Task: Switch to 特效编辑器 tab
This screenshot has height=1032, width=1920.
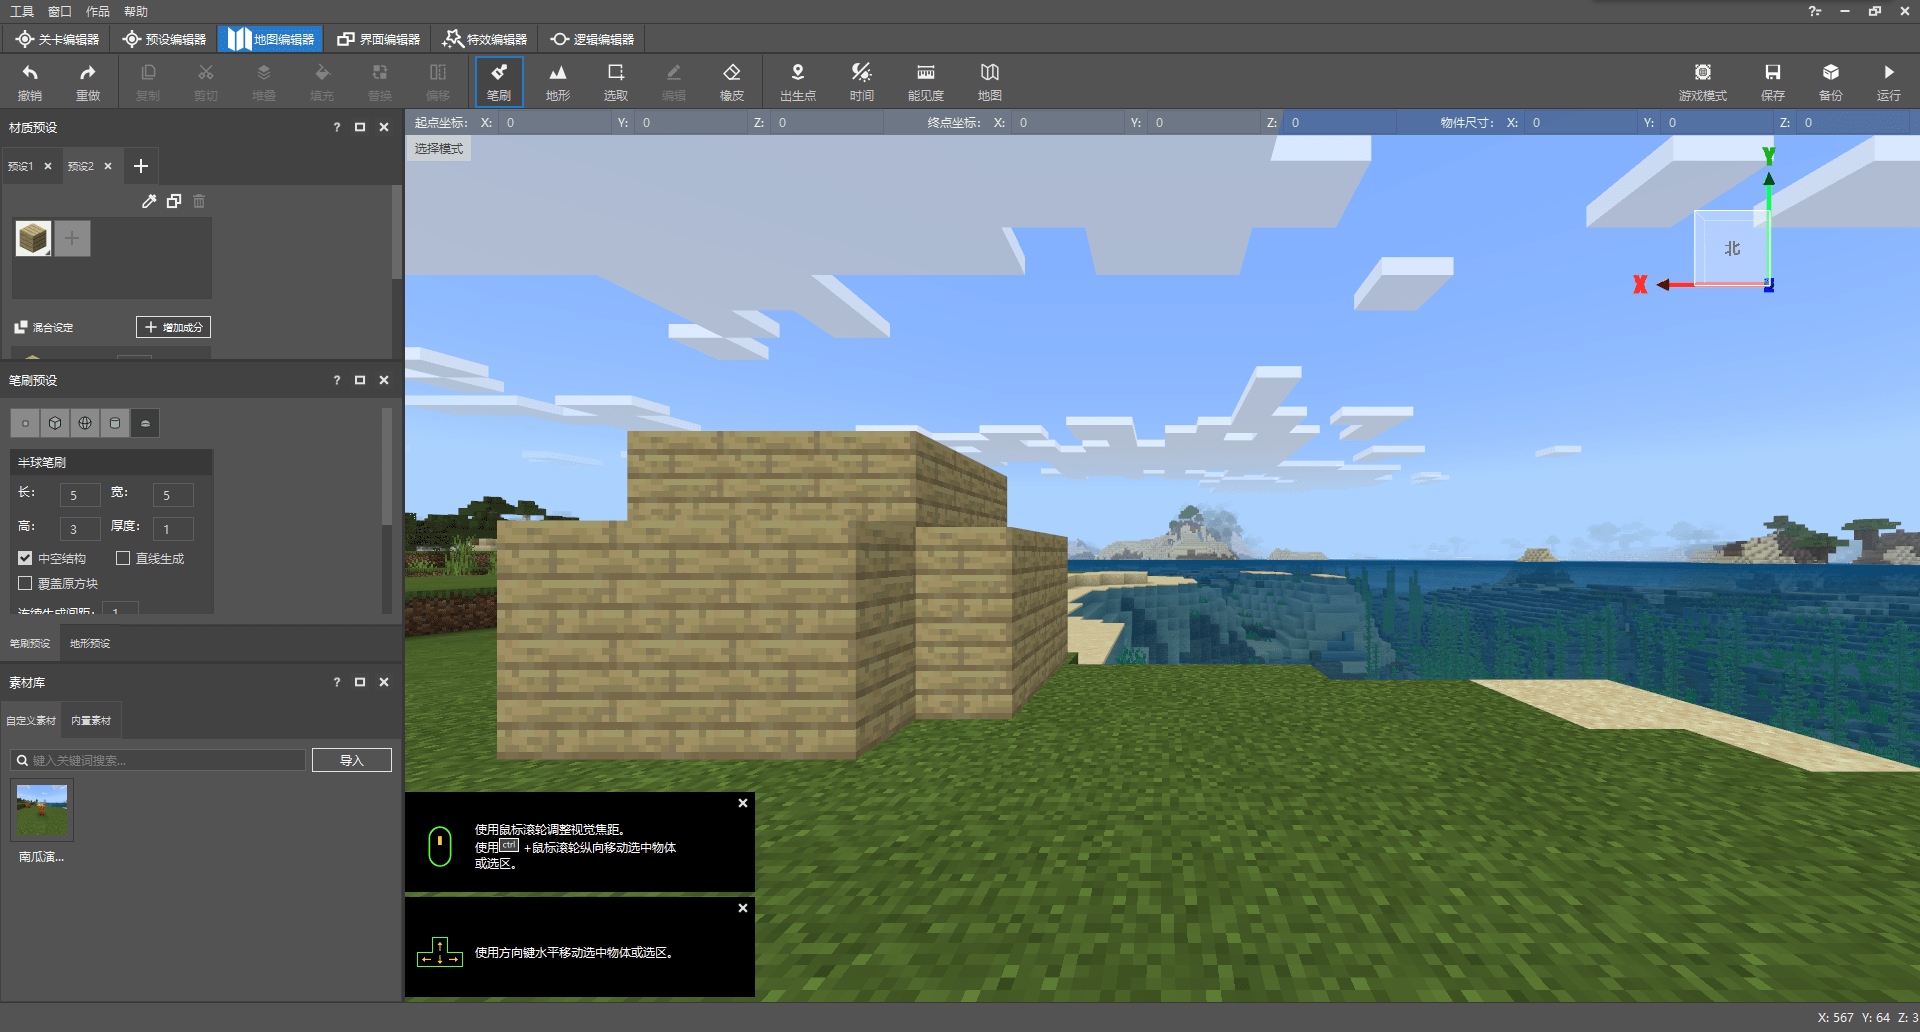Action: [x=485, y=39]
